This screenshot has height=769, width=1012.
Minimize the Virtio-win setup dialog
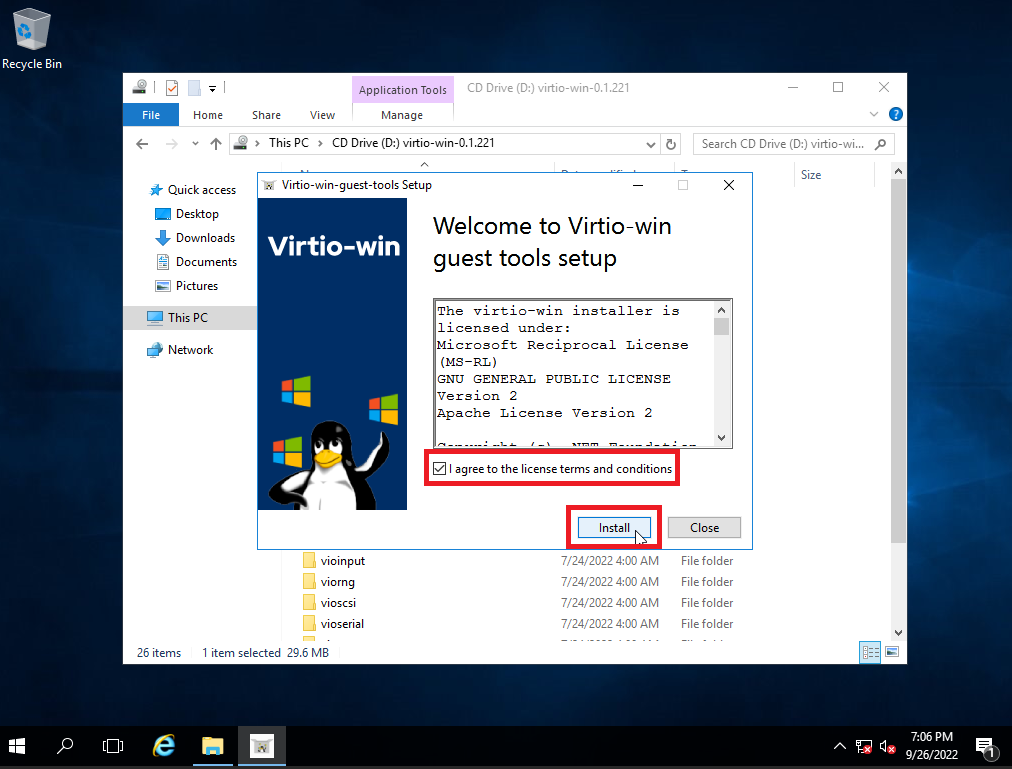coord(638,185)
